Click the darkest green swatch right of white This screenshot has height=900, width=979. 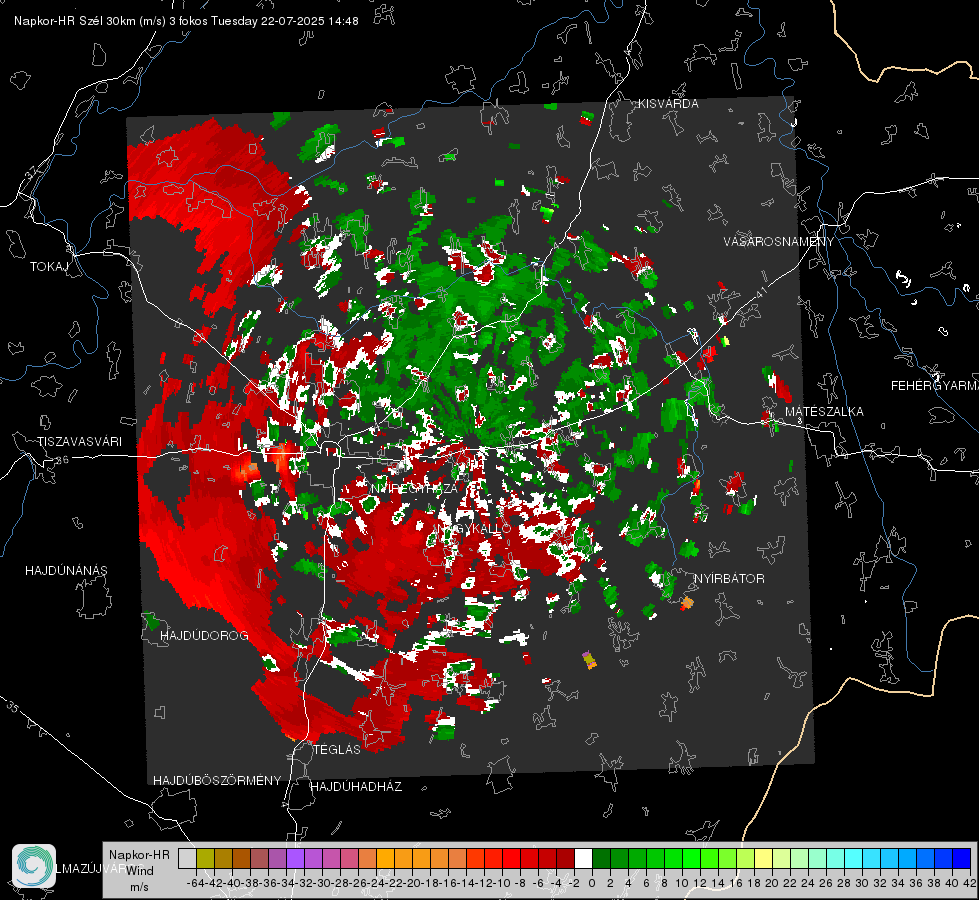[x=601, y=858]
